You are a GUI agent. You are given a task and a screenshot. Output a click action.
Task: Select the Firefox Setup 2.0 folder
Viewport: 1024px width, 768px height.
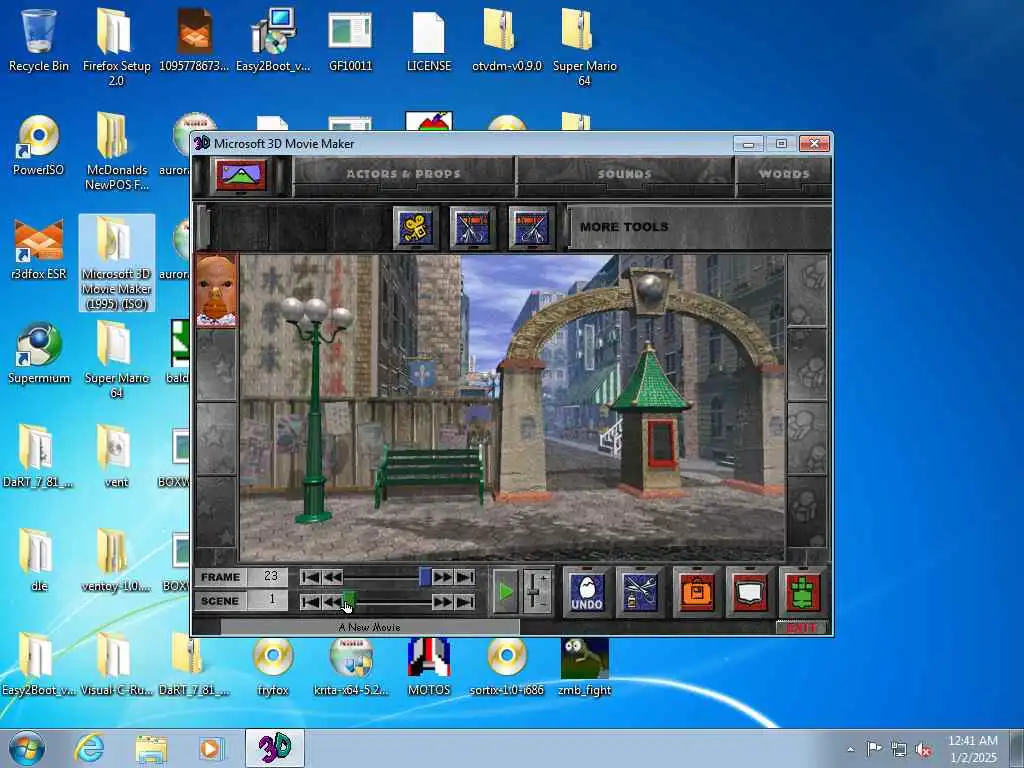point(116,46)
